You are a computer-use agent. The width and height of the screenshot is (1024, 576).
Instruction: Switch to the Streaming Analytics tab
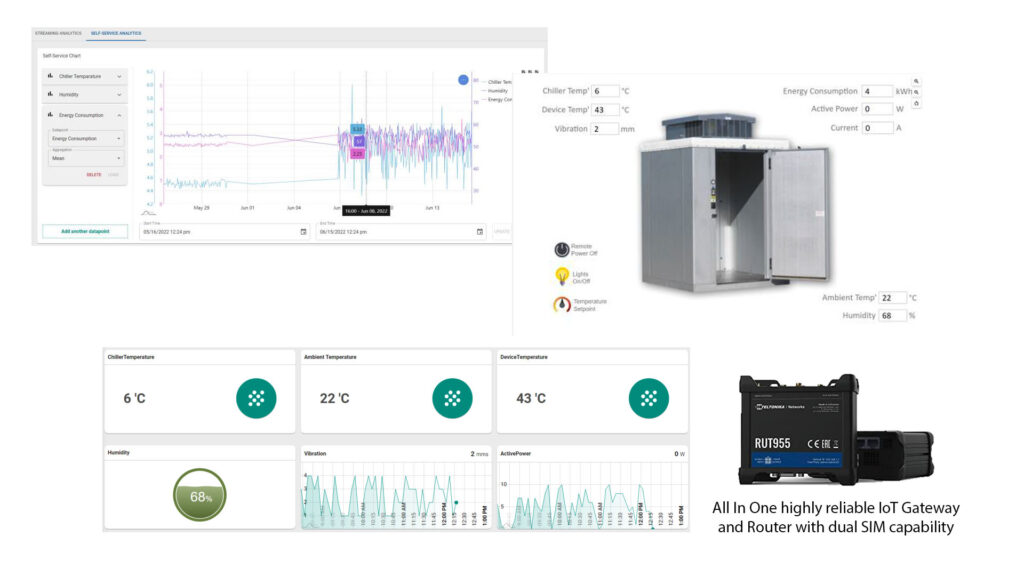point(59,34)
